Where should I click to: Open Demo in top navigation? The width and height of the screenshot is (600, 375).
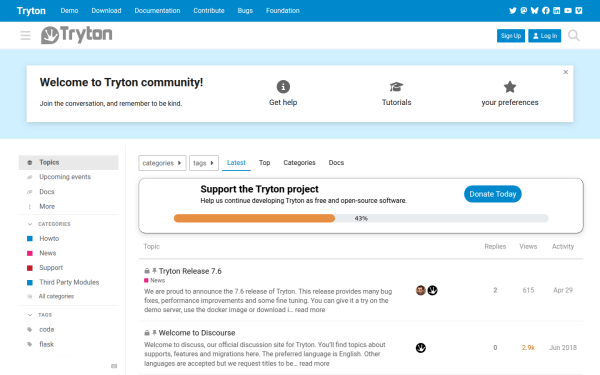point(69,11)
